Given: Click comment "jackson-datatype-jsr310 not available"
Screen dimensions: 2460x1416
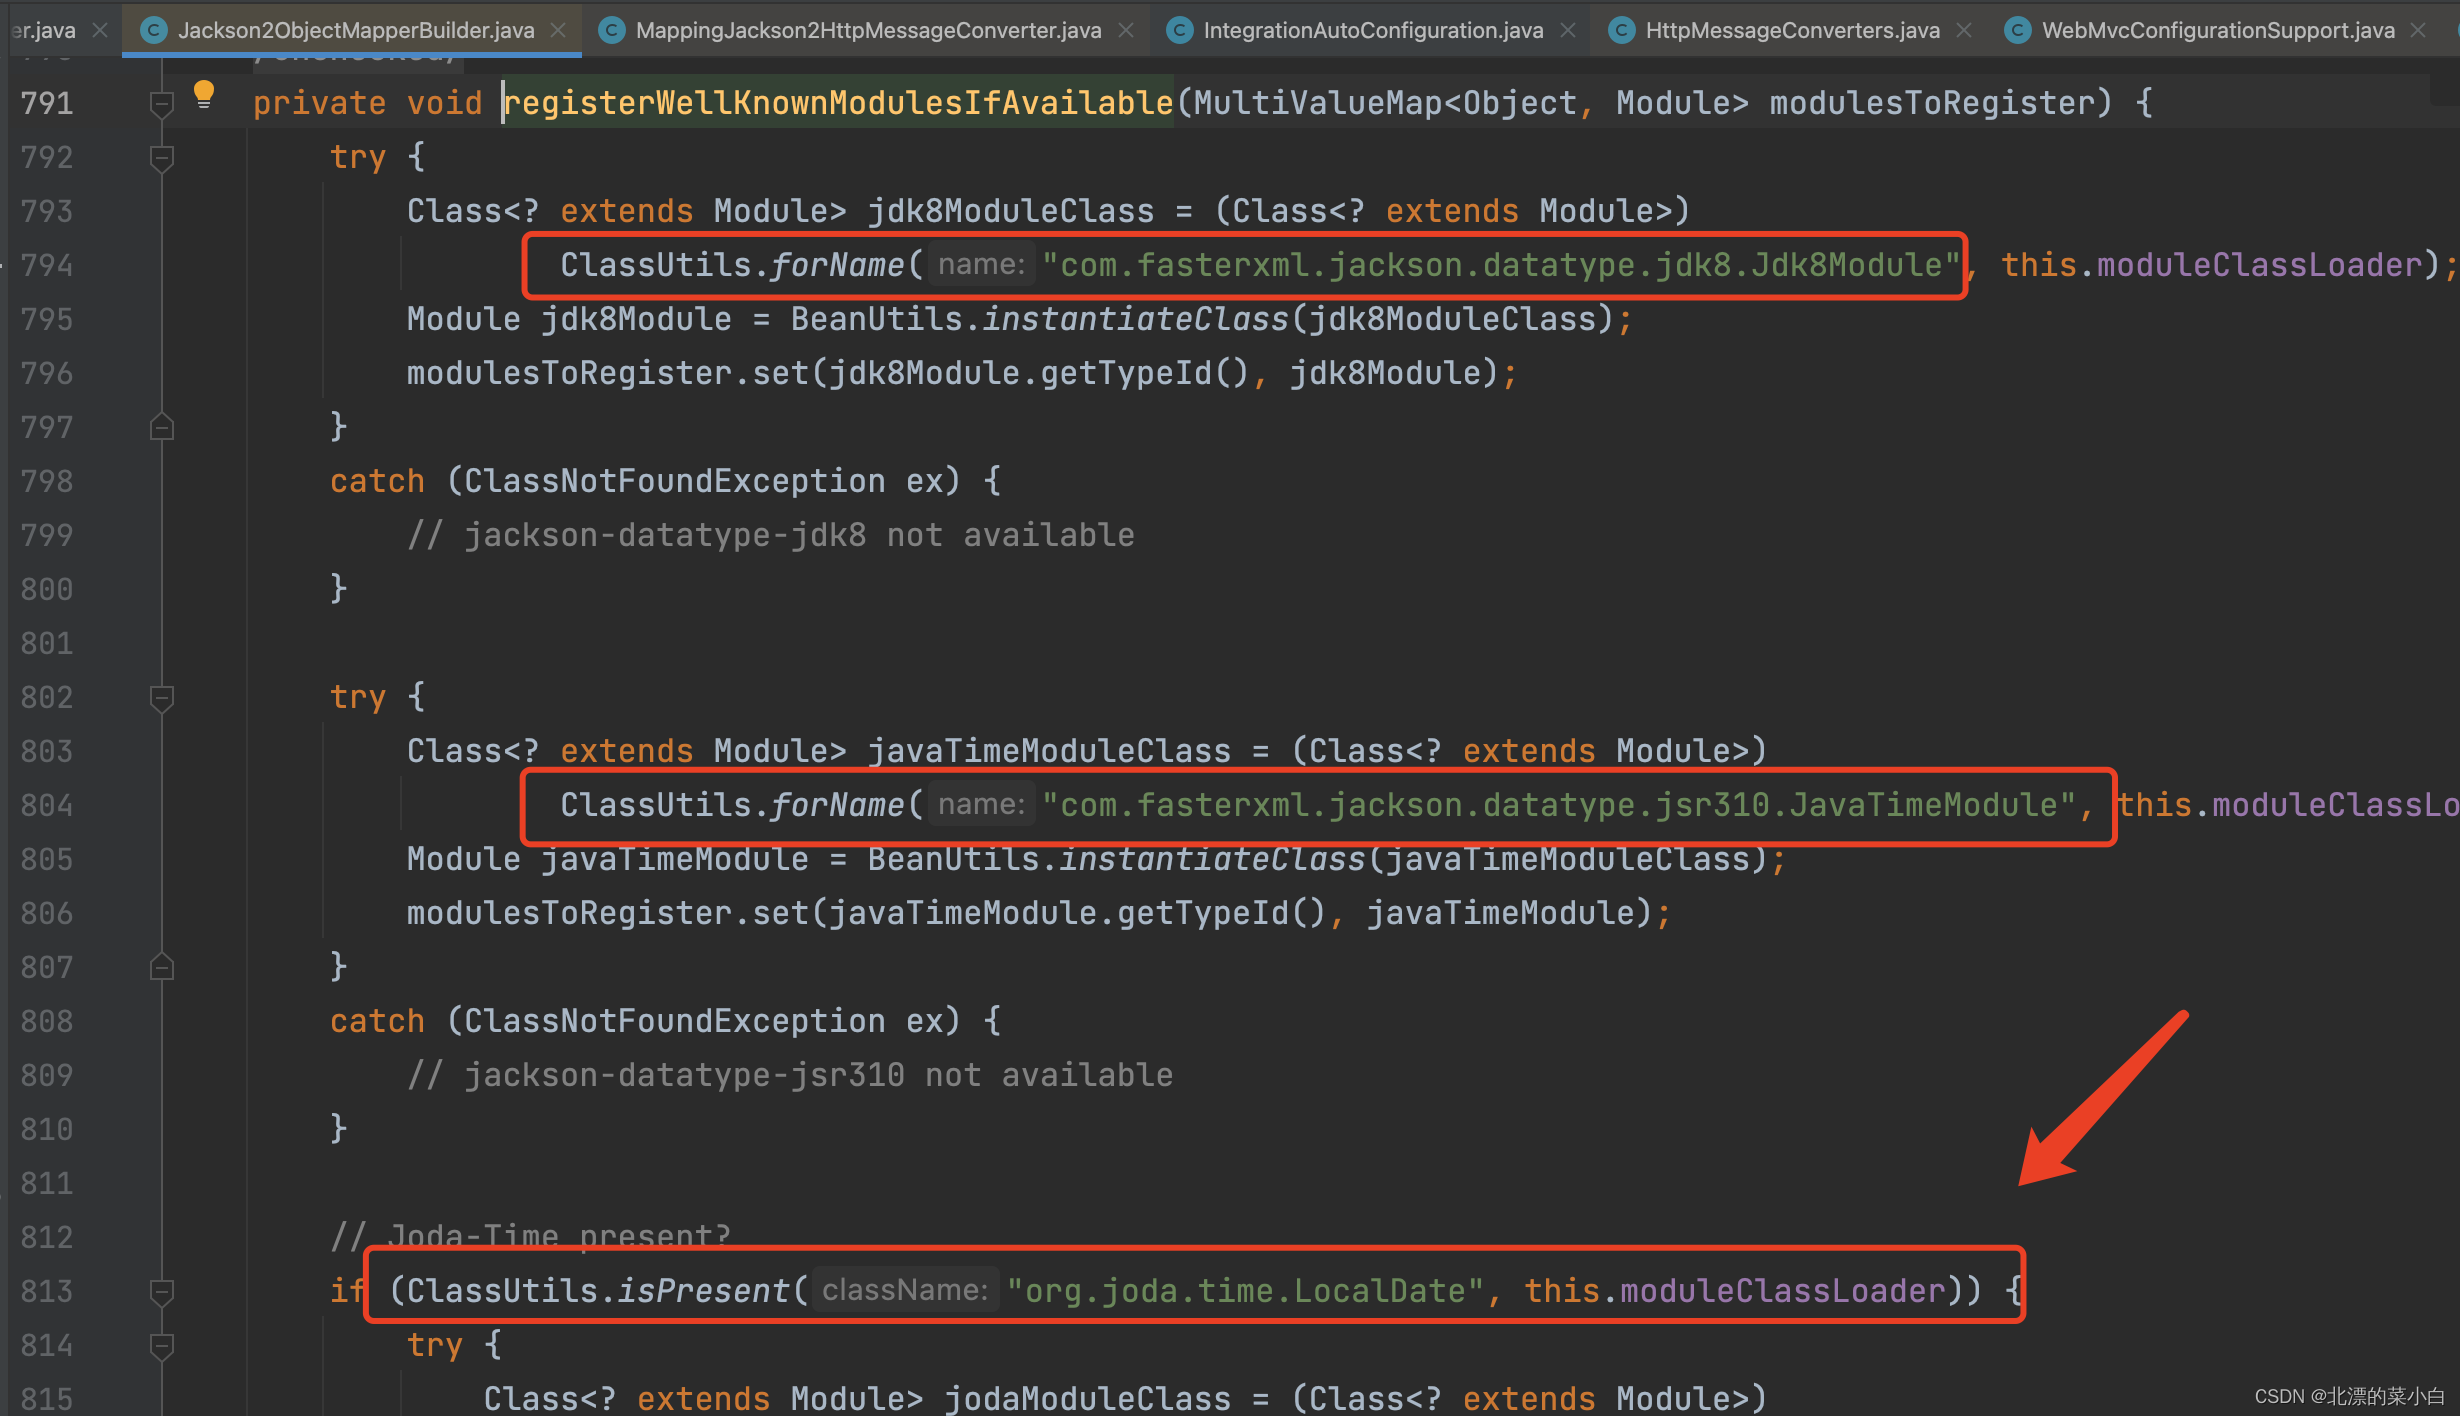Looking at the screenshot, I should (x=818, y=1075).
